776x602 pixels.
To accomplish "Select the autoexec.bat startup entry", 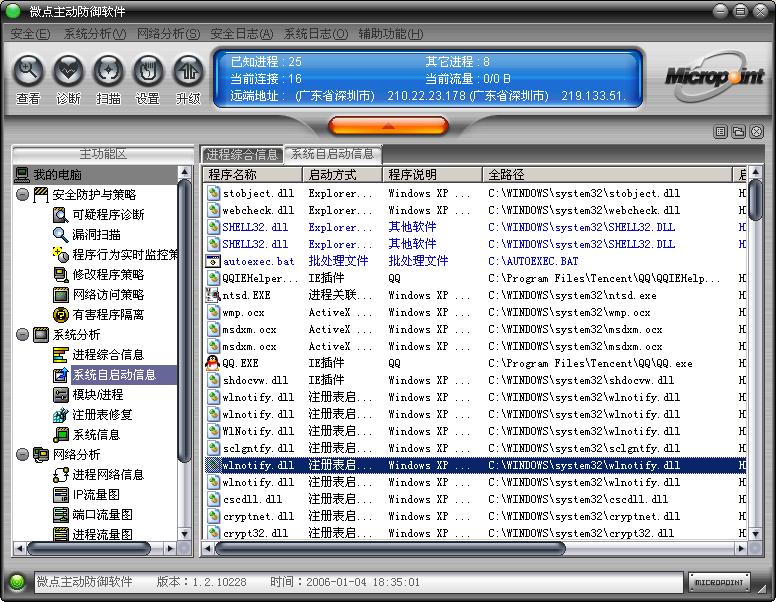I will [258, 261].
